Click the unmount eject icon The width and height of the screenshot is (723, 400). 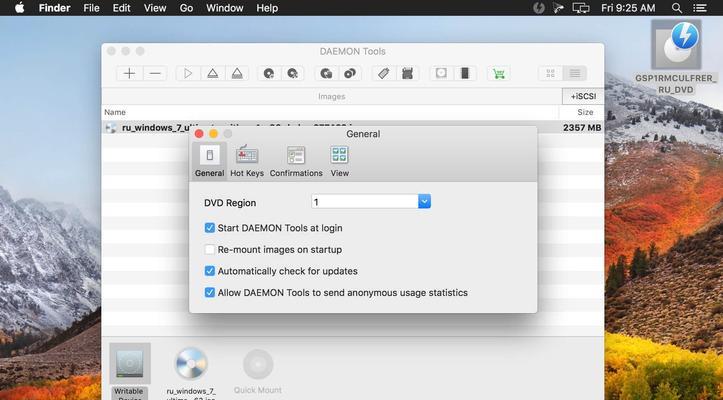pyautogui.click(x=213, y=73)
